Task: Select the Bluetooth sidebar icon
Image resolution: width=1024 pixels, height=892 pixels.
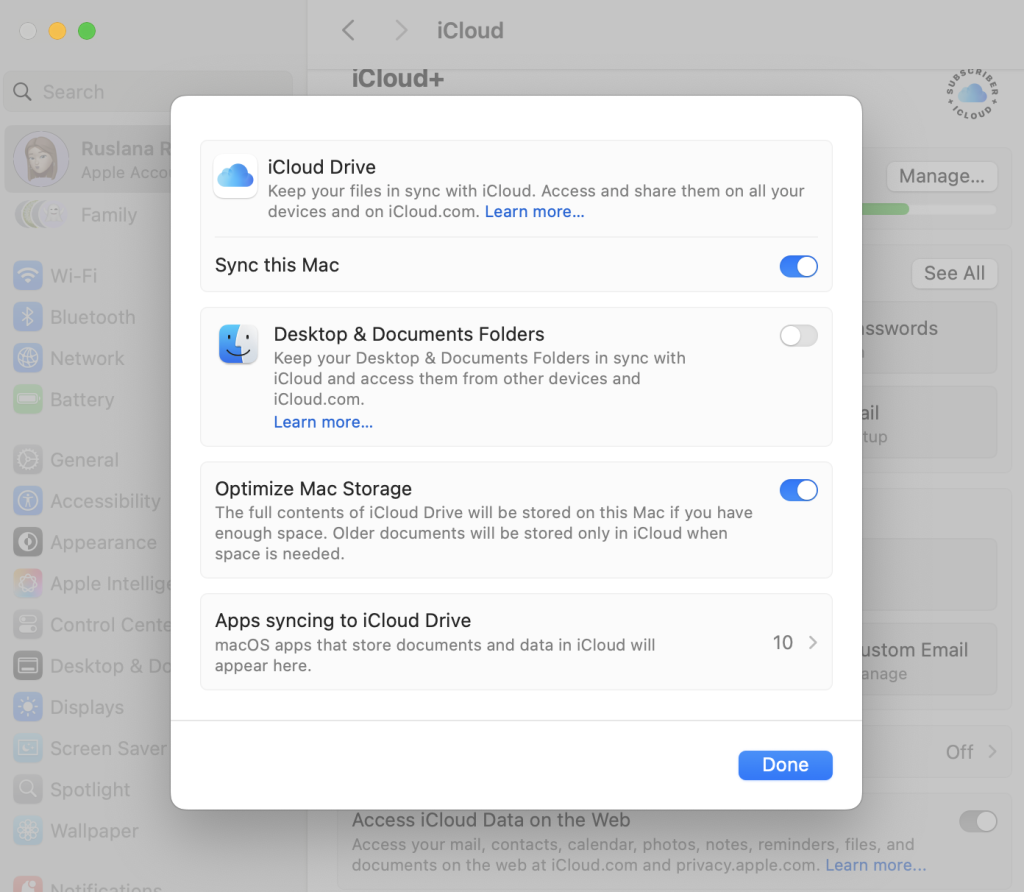Action: point(27,317)
